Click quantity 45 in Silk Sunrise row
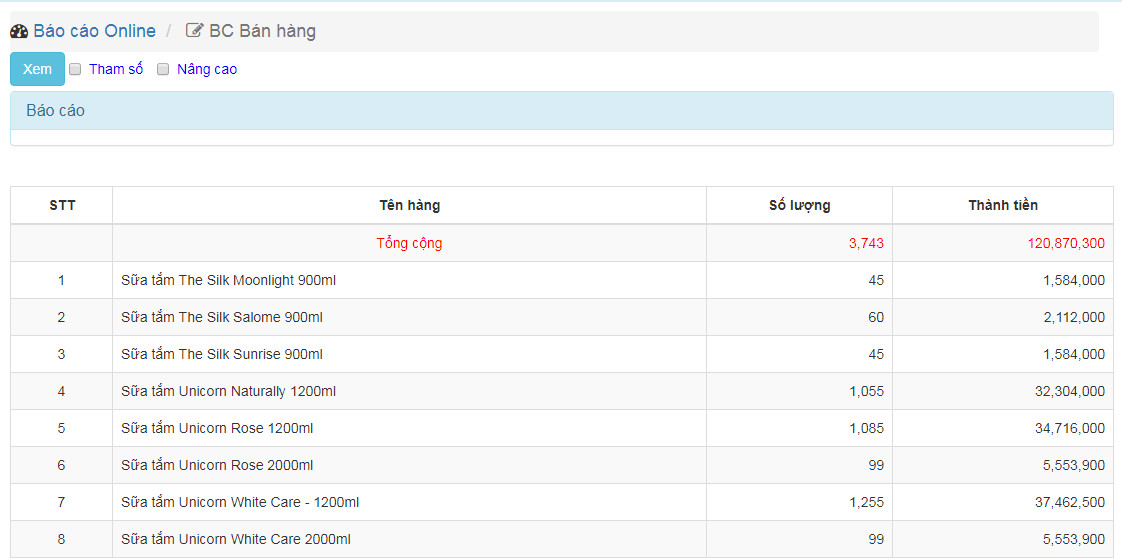The height and width of the screenshot is (560, 1122). [876, 354]
